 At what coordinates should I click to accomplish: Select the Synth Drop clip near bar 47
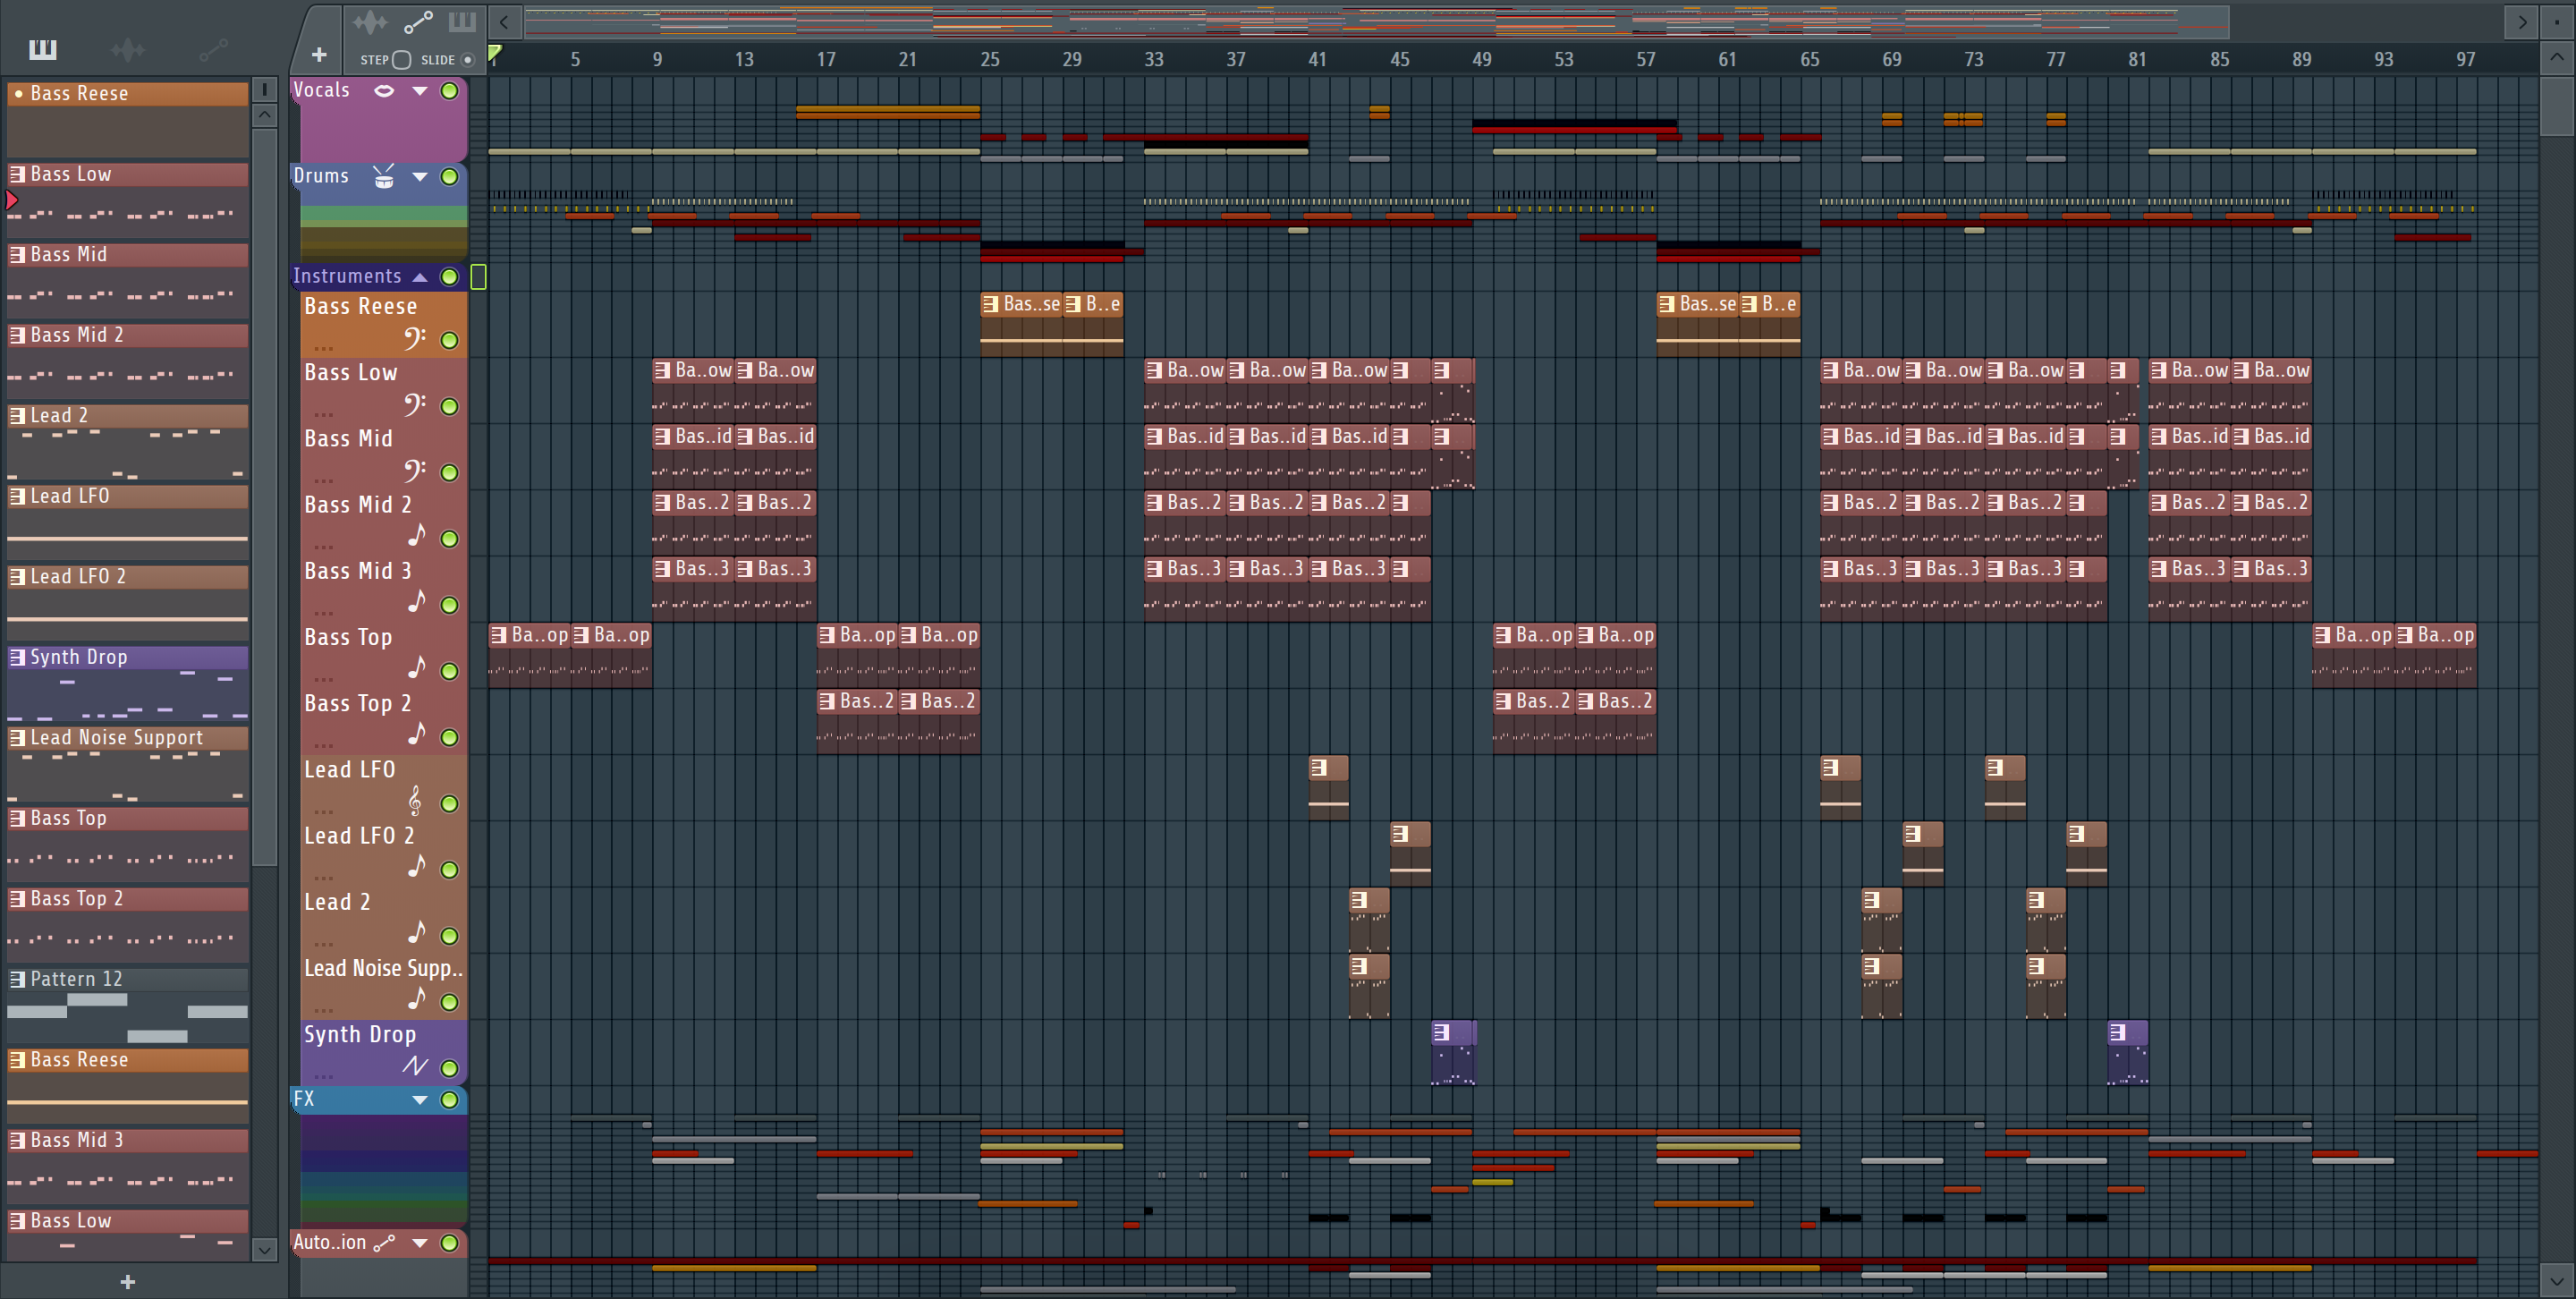1453,1052
